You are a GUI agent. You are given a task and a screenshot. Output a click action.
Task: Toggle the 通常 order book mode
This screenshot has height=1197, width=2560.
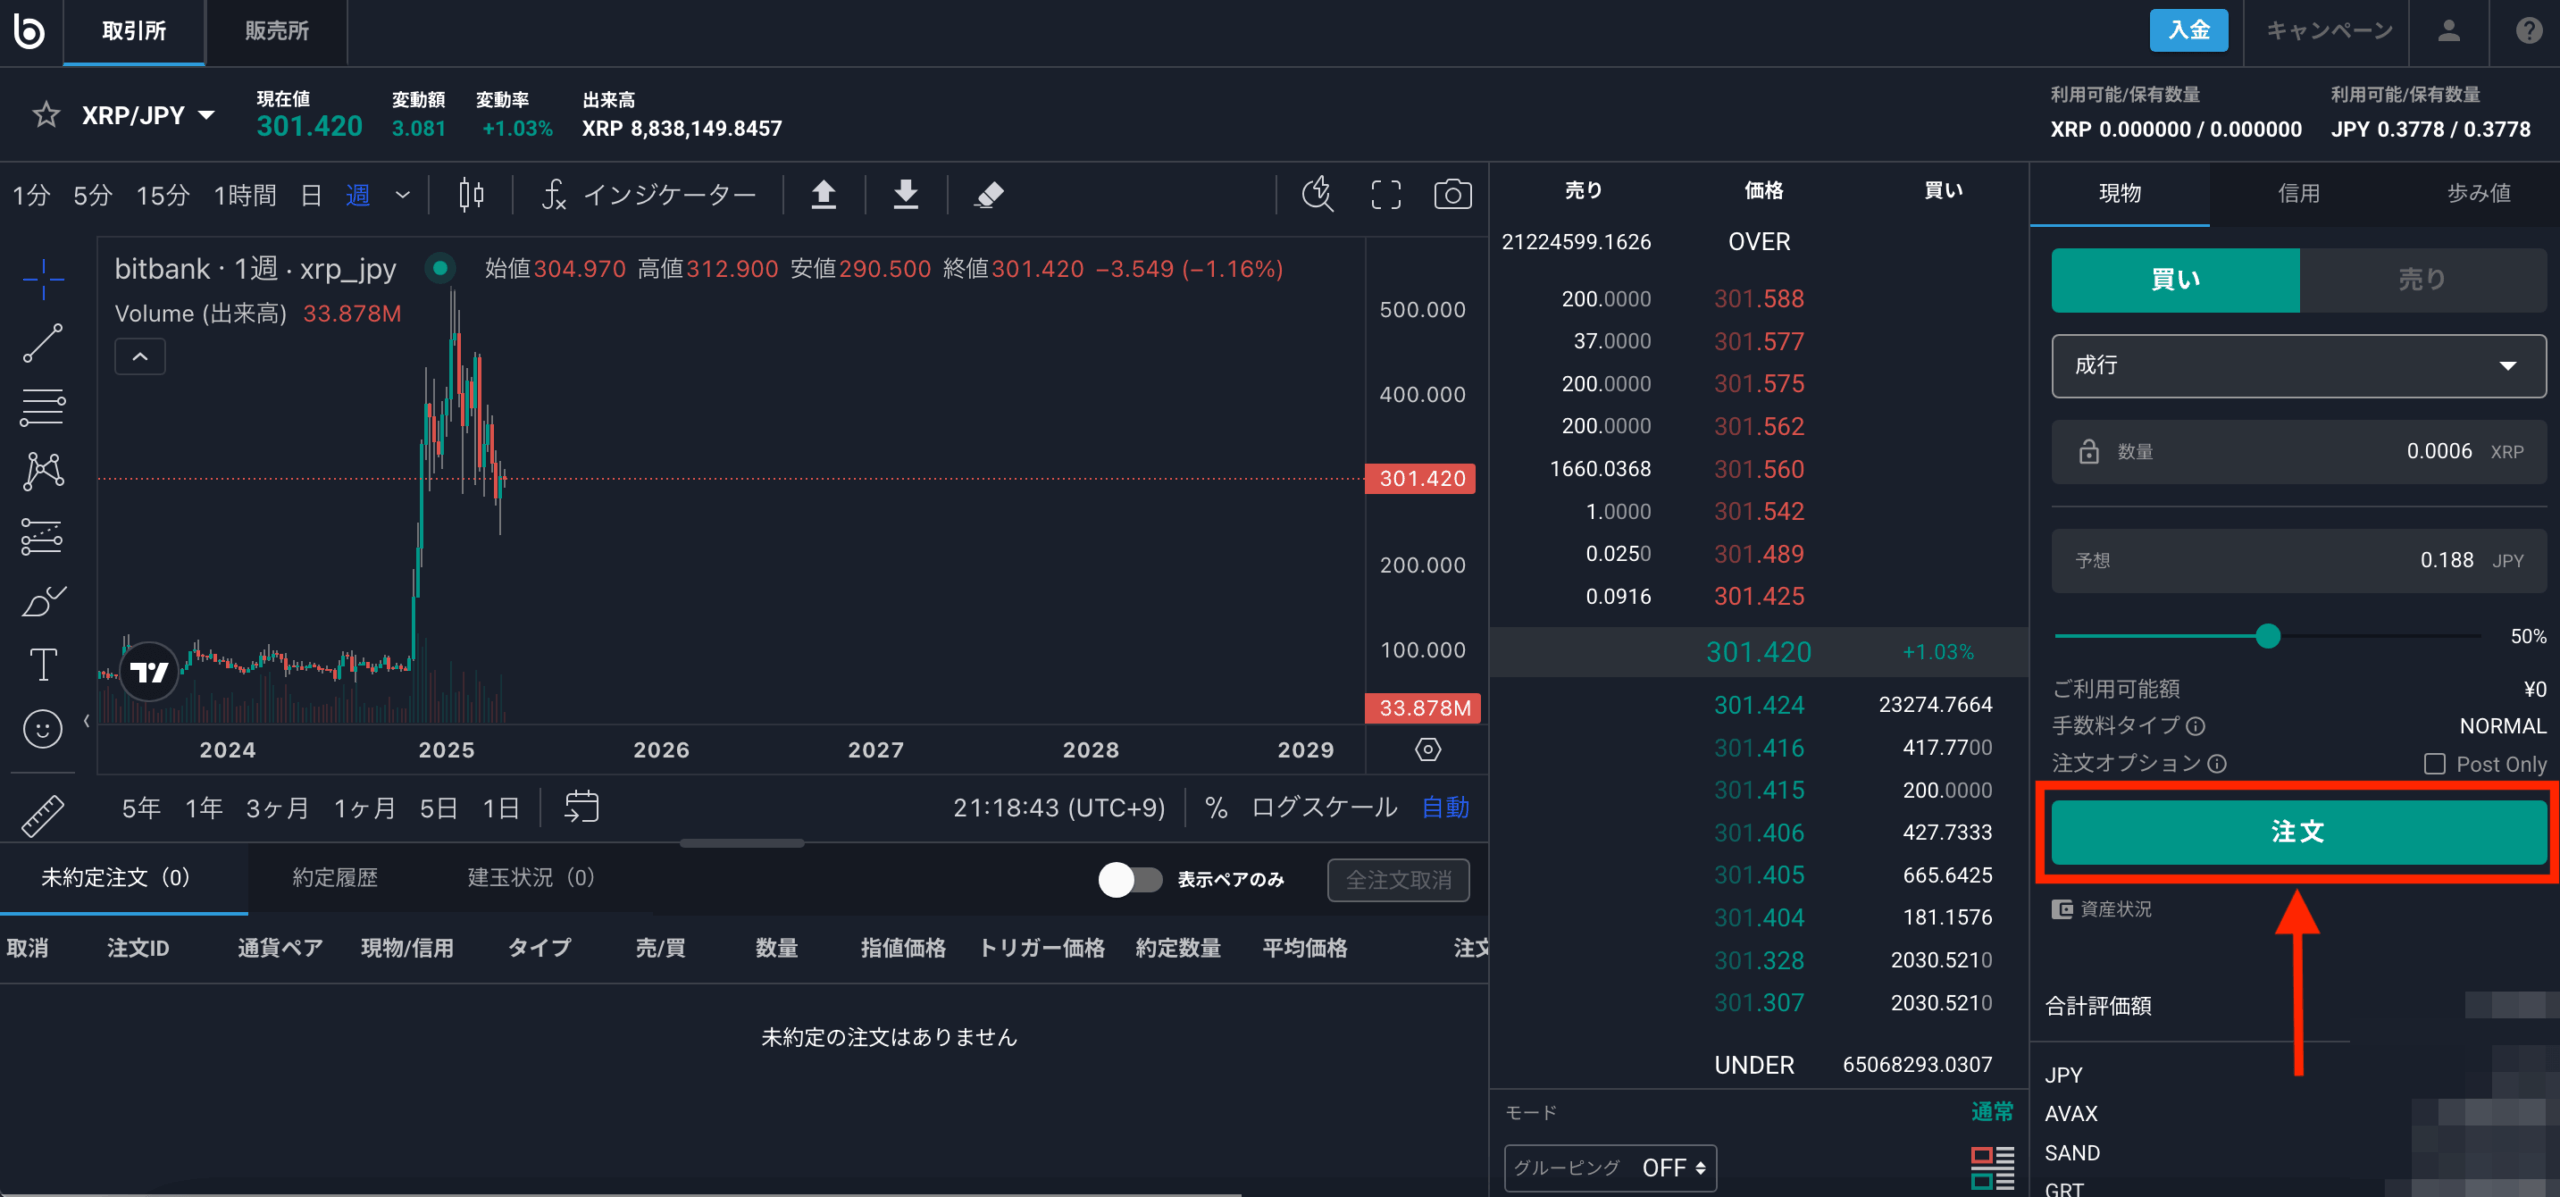1992,1112
